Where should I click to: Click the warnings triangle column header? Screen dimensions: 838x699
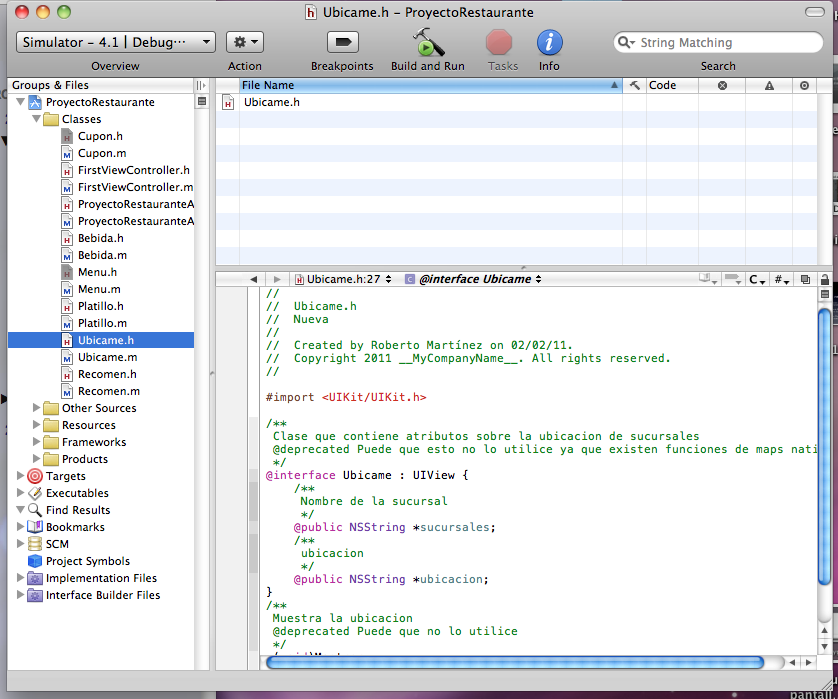click(x=769, y=86)
